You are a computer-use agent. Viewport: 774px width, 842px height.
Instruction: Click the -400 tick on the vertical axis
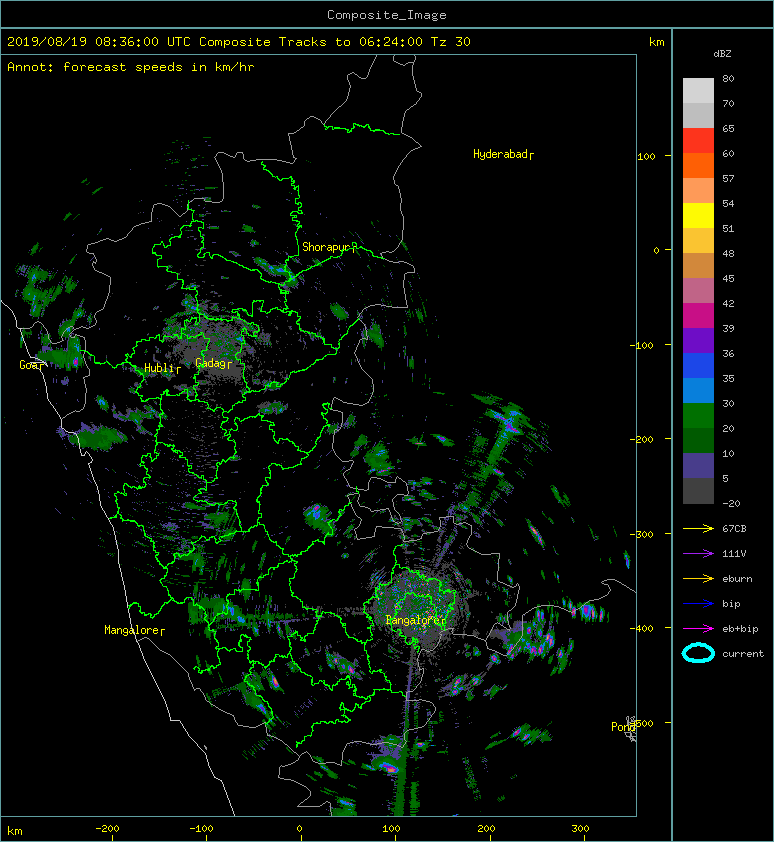(641, 628)
